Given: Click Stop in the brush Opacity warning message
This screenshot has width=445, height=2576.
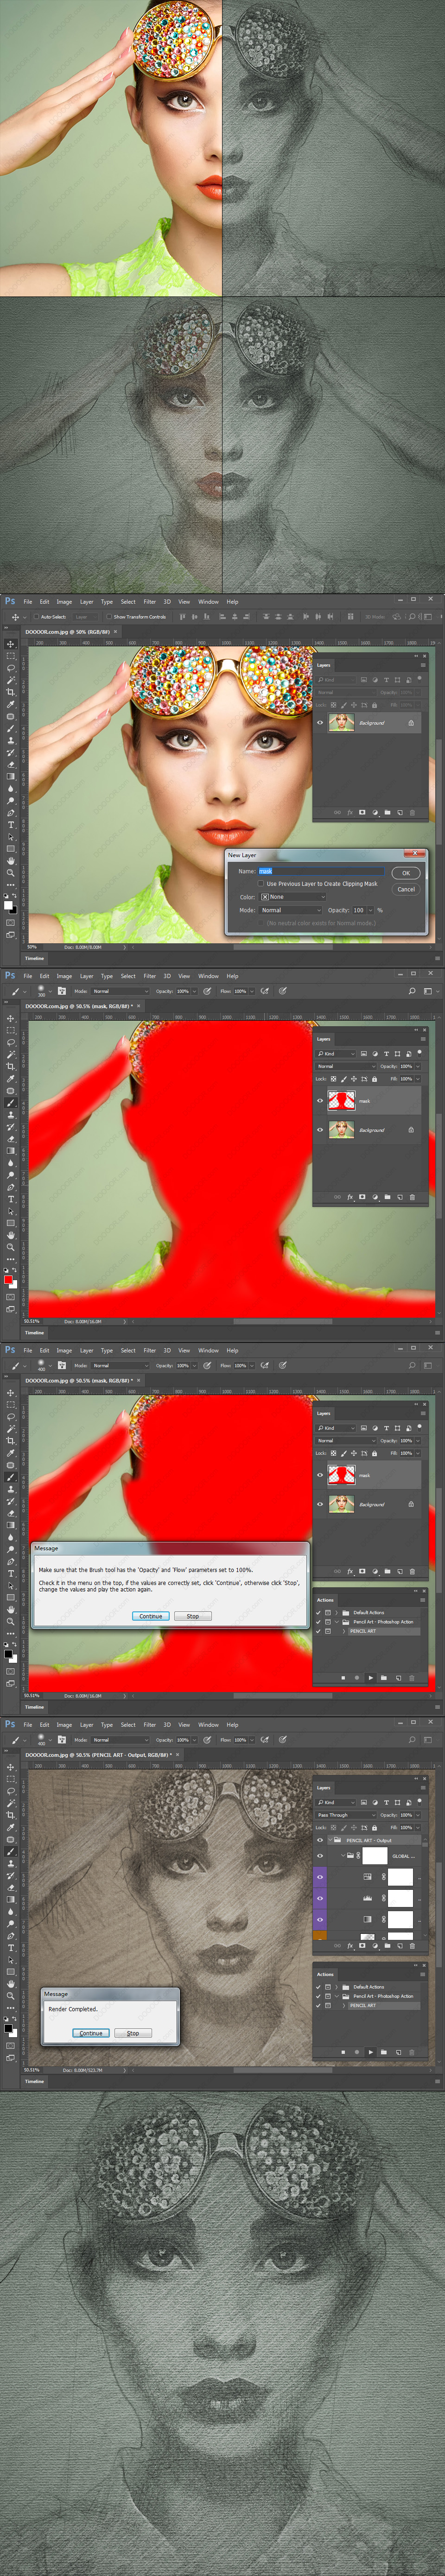Looking at the screenshot, I should click(193, 1616).
